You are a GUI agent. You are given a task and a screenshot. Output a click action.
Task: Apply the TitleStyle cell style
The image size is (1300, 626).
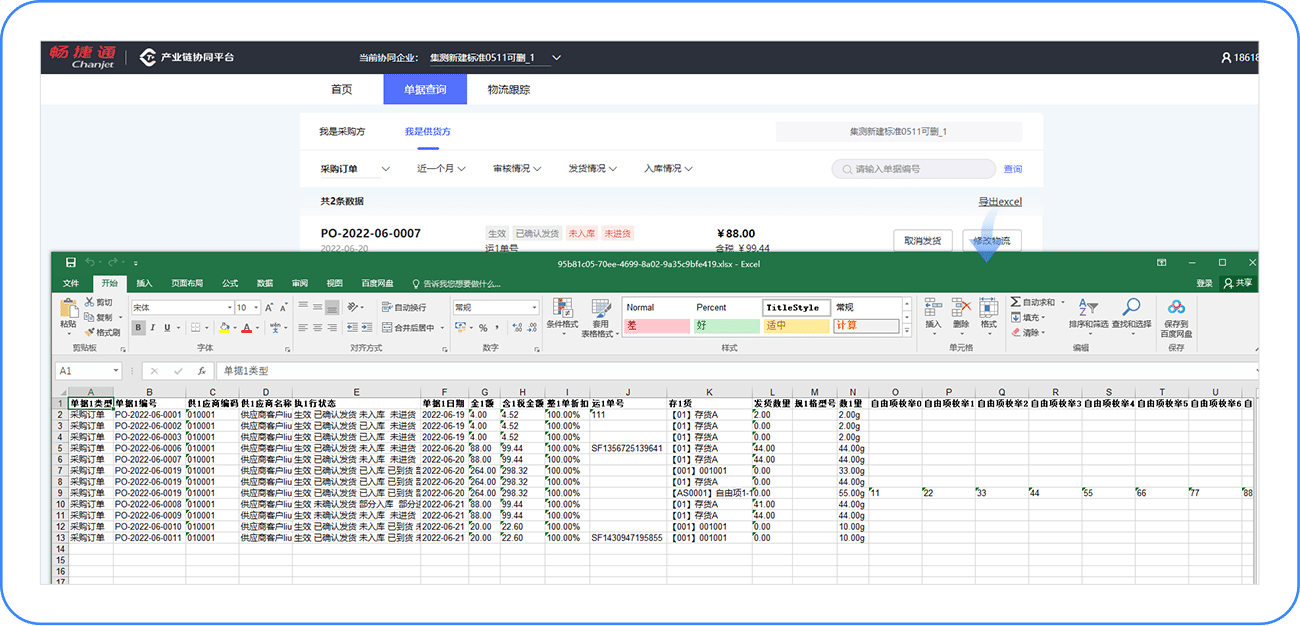click(x=795, y=308)
